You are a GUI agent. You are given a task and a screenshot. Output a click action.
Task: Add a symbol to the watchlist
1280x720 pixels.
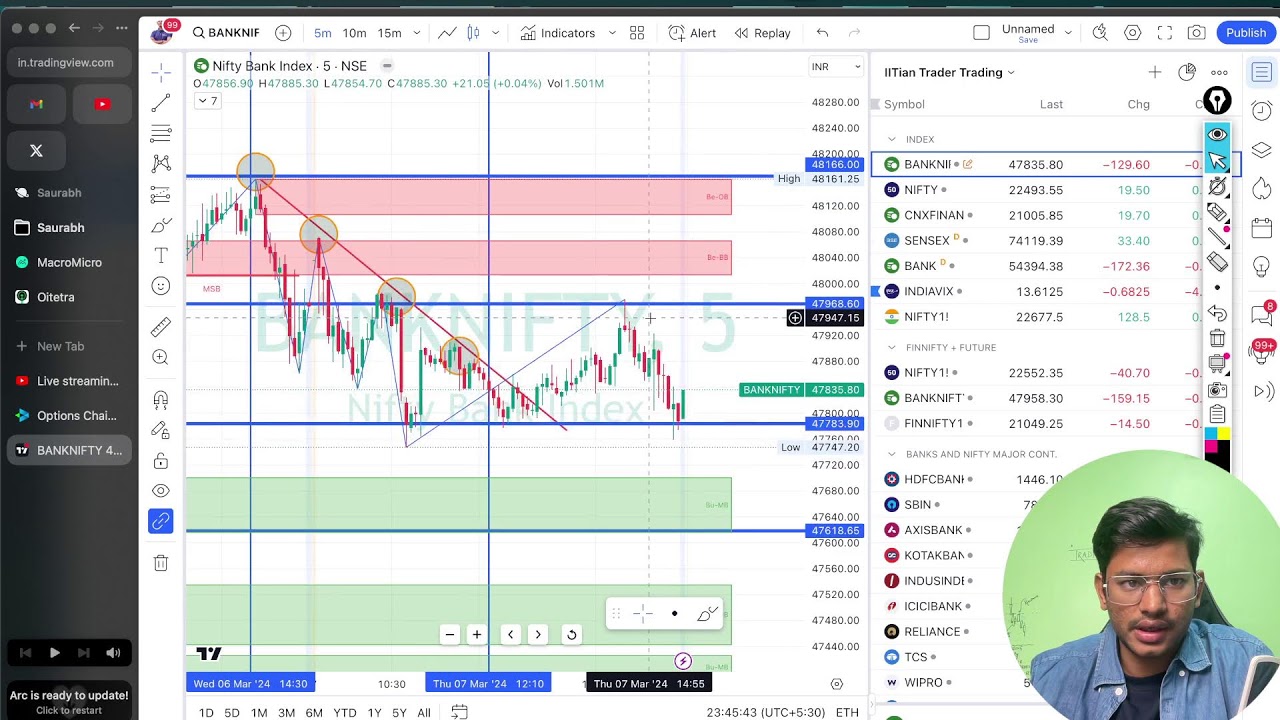pos(1155,72)
